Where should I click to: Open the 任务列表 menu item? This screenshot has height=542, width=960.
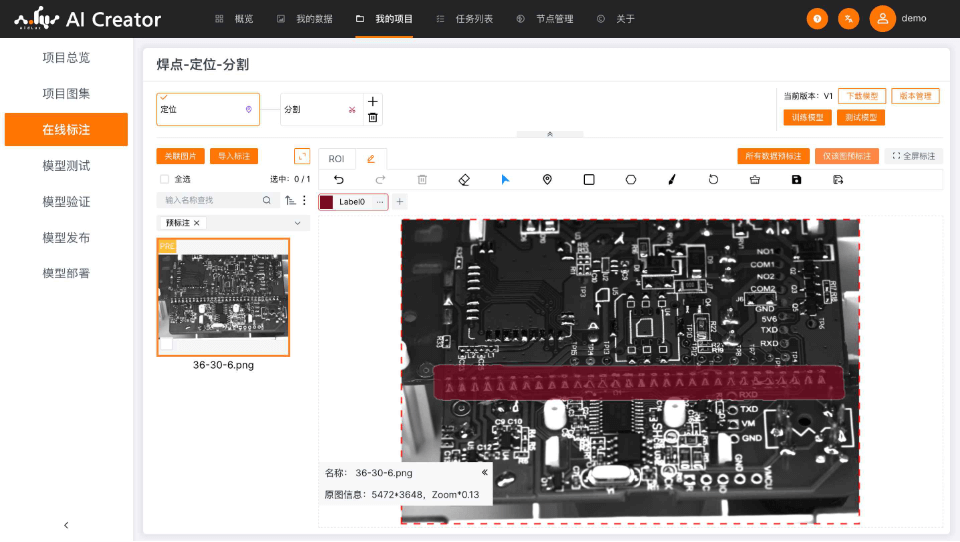tap(466, 19)
